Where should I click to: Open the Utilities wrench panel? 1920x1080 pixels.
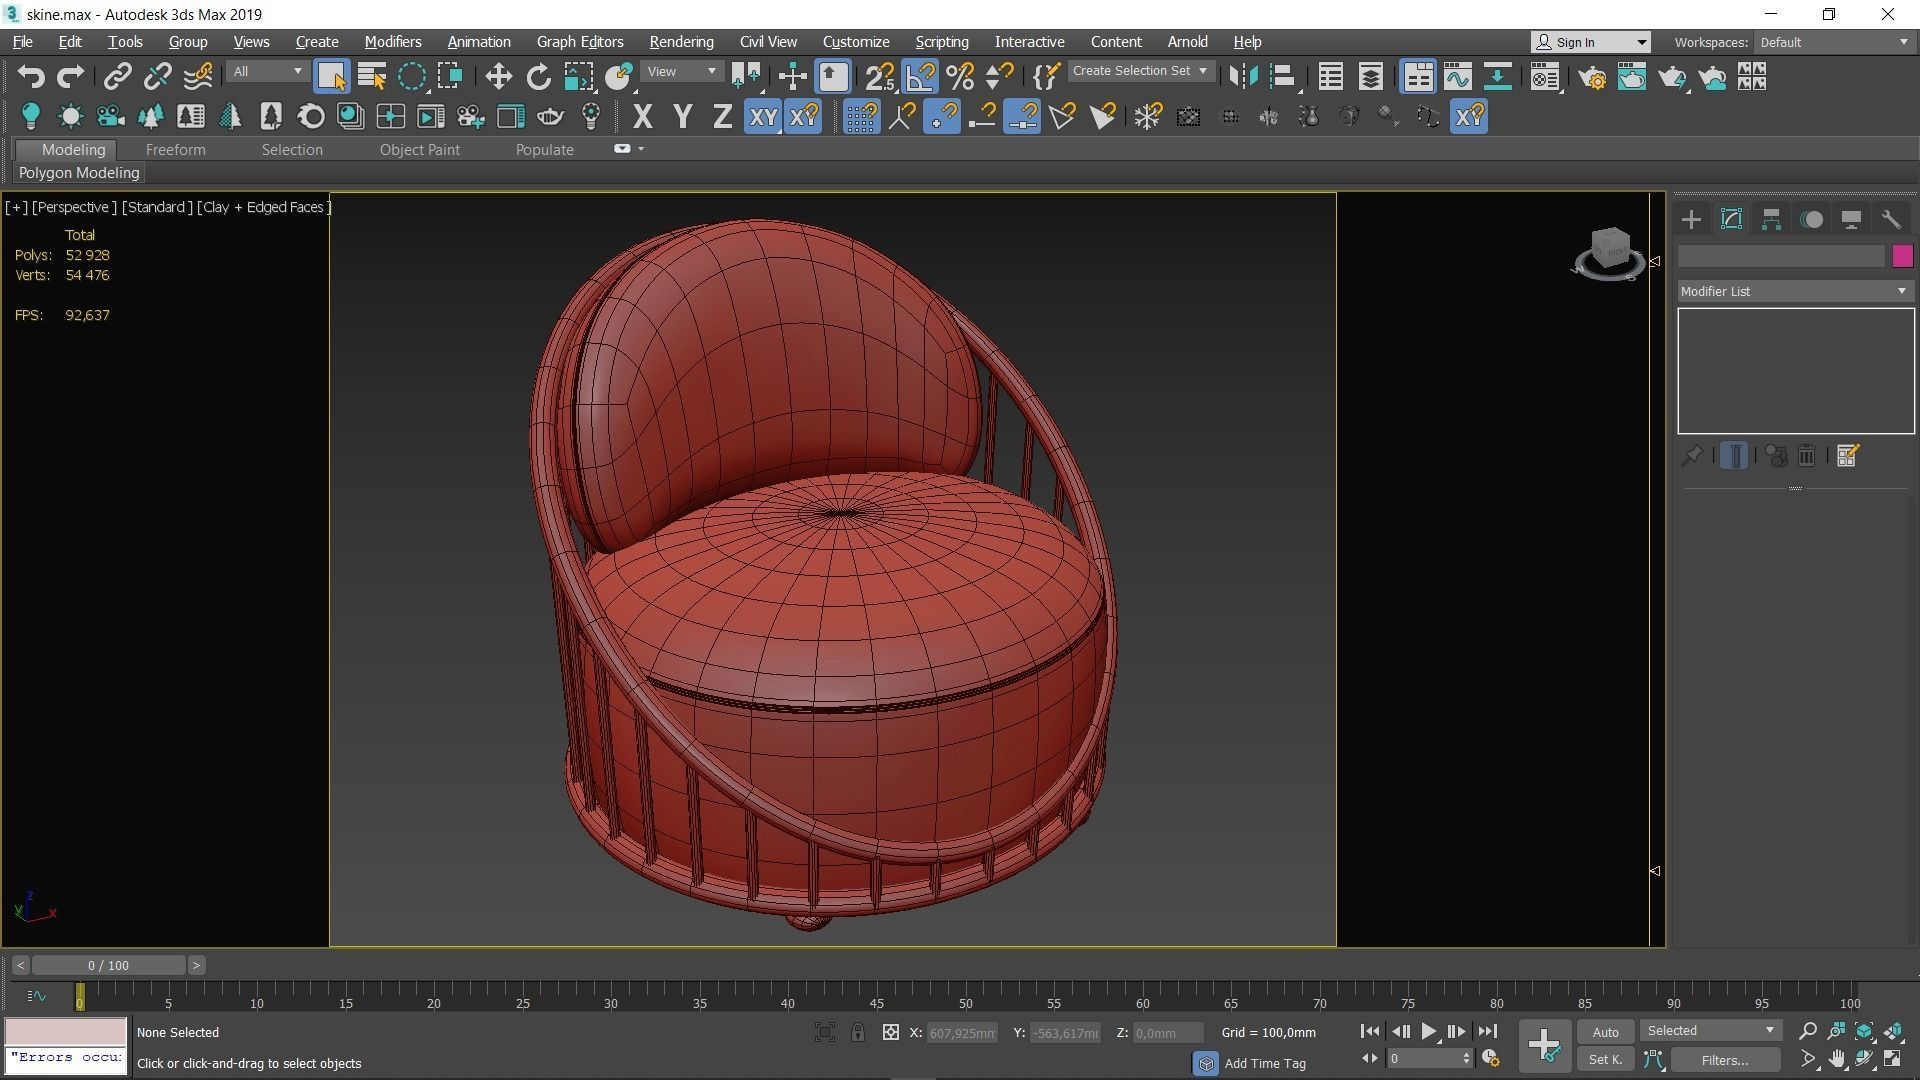coord(1891,220)
